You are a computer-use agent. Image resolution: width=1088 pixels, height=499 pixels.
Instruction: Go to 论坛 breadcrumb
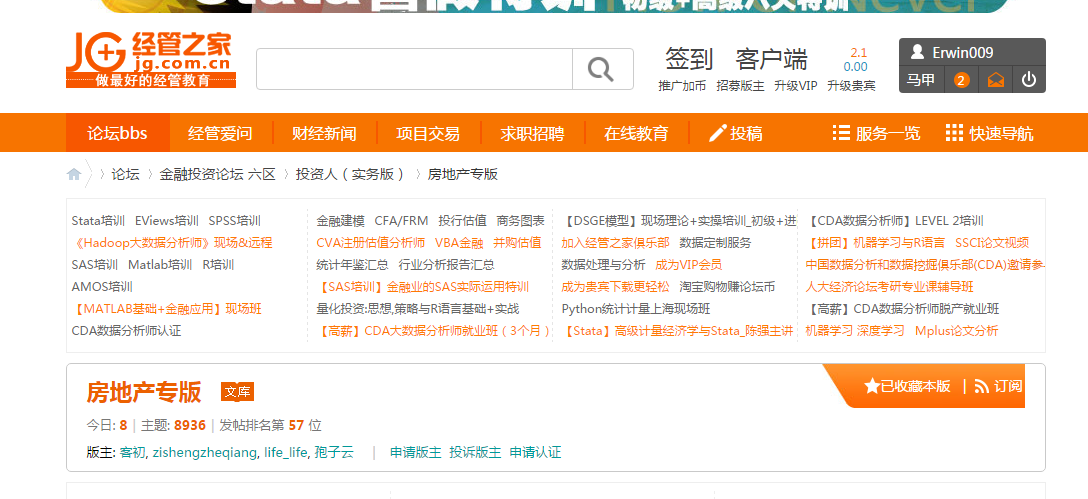(126, 174)
